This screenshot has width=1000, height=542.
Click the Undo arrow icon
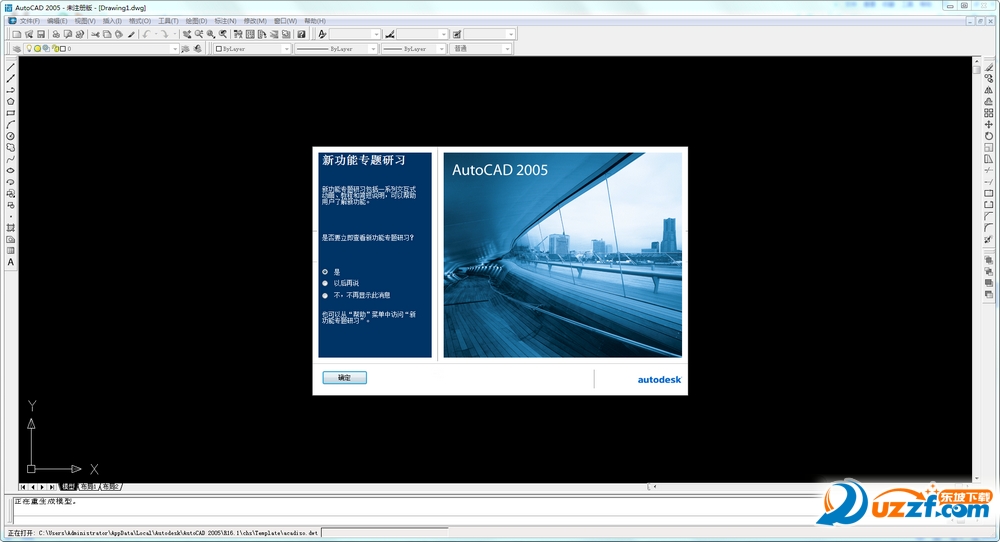(147, 34)
